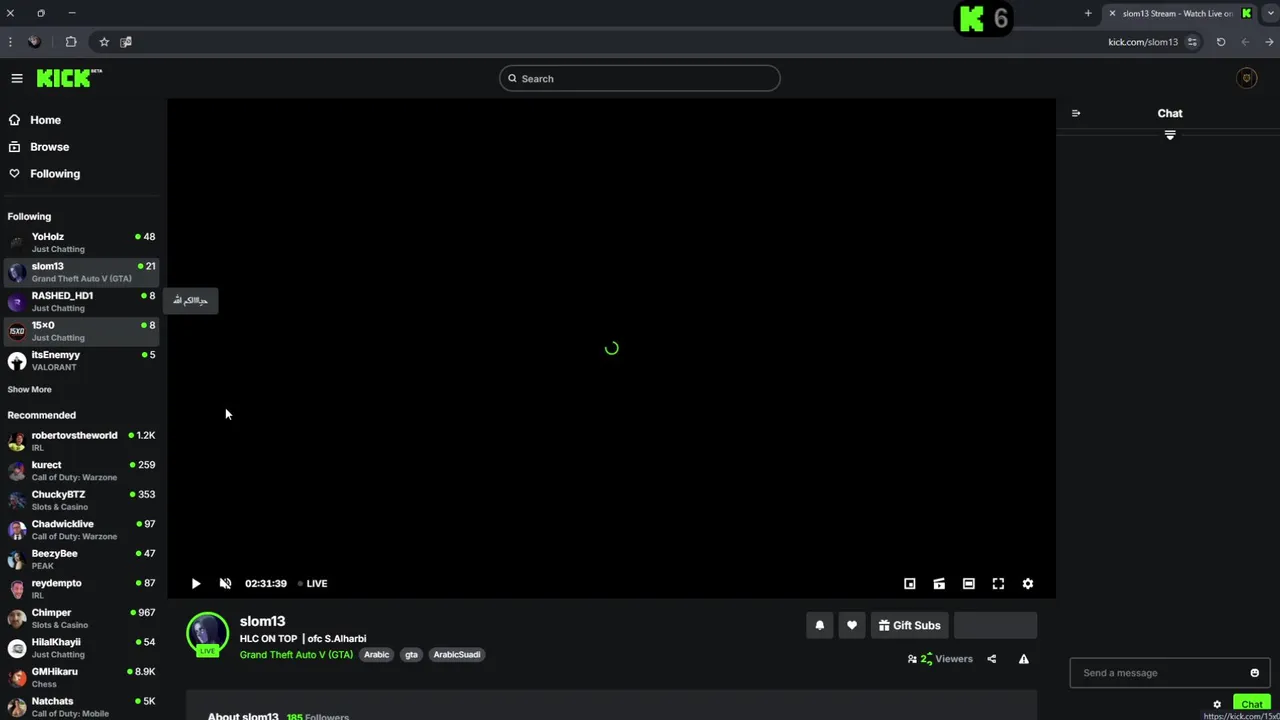1280x720 pixels.
Task: Open Chimper recommended channel
Action: (82, 618)
